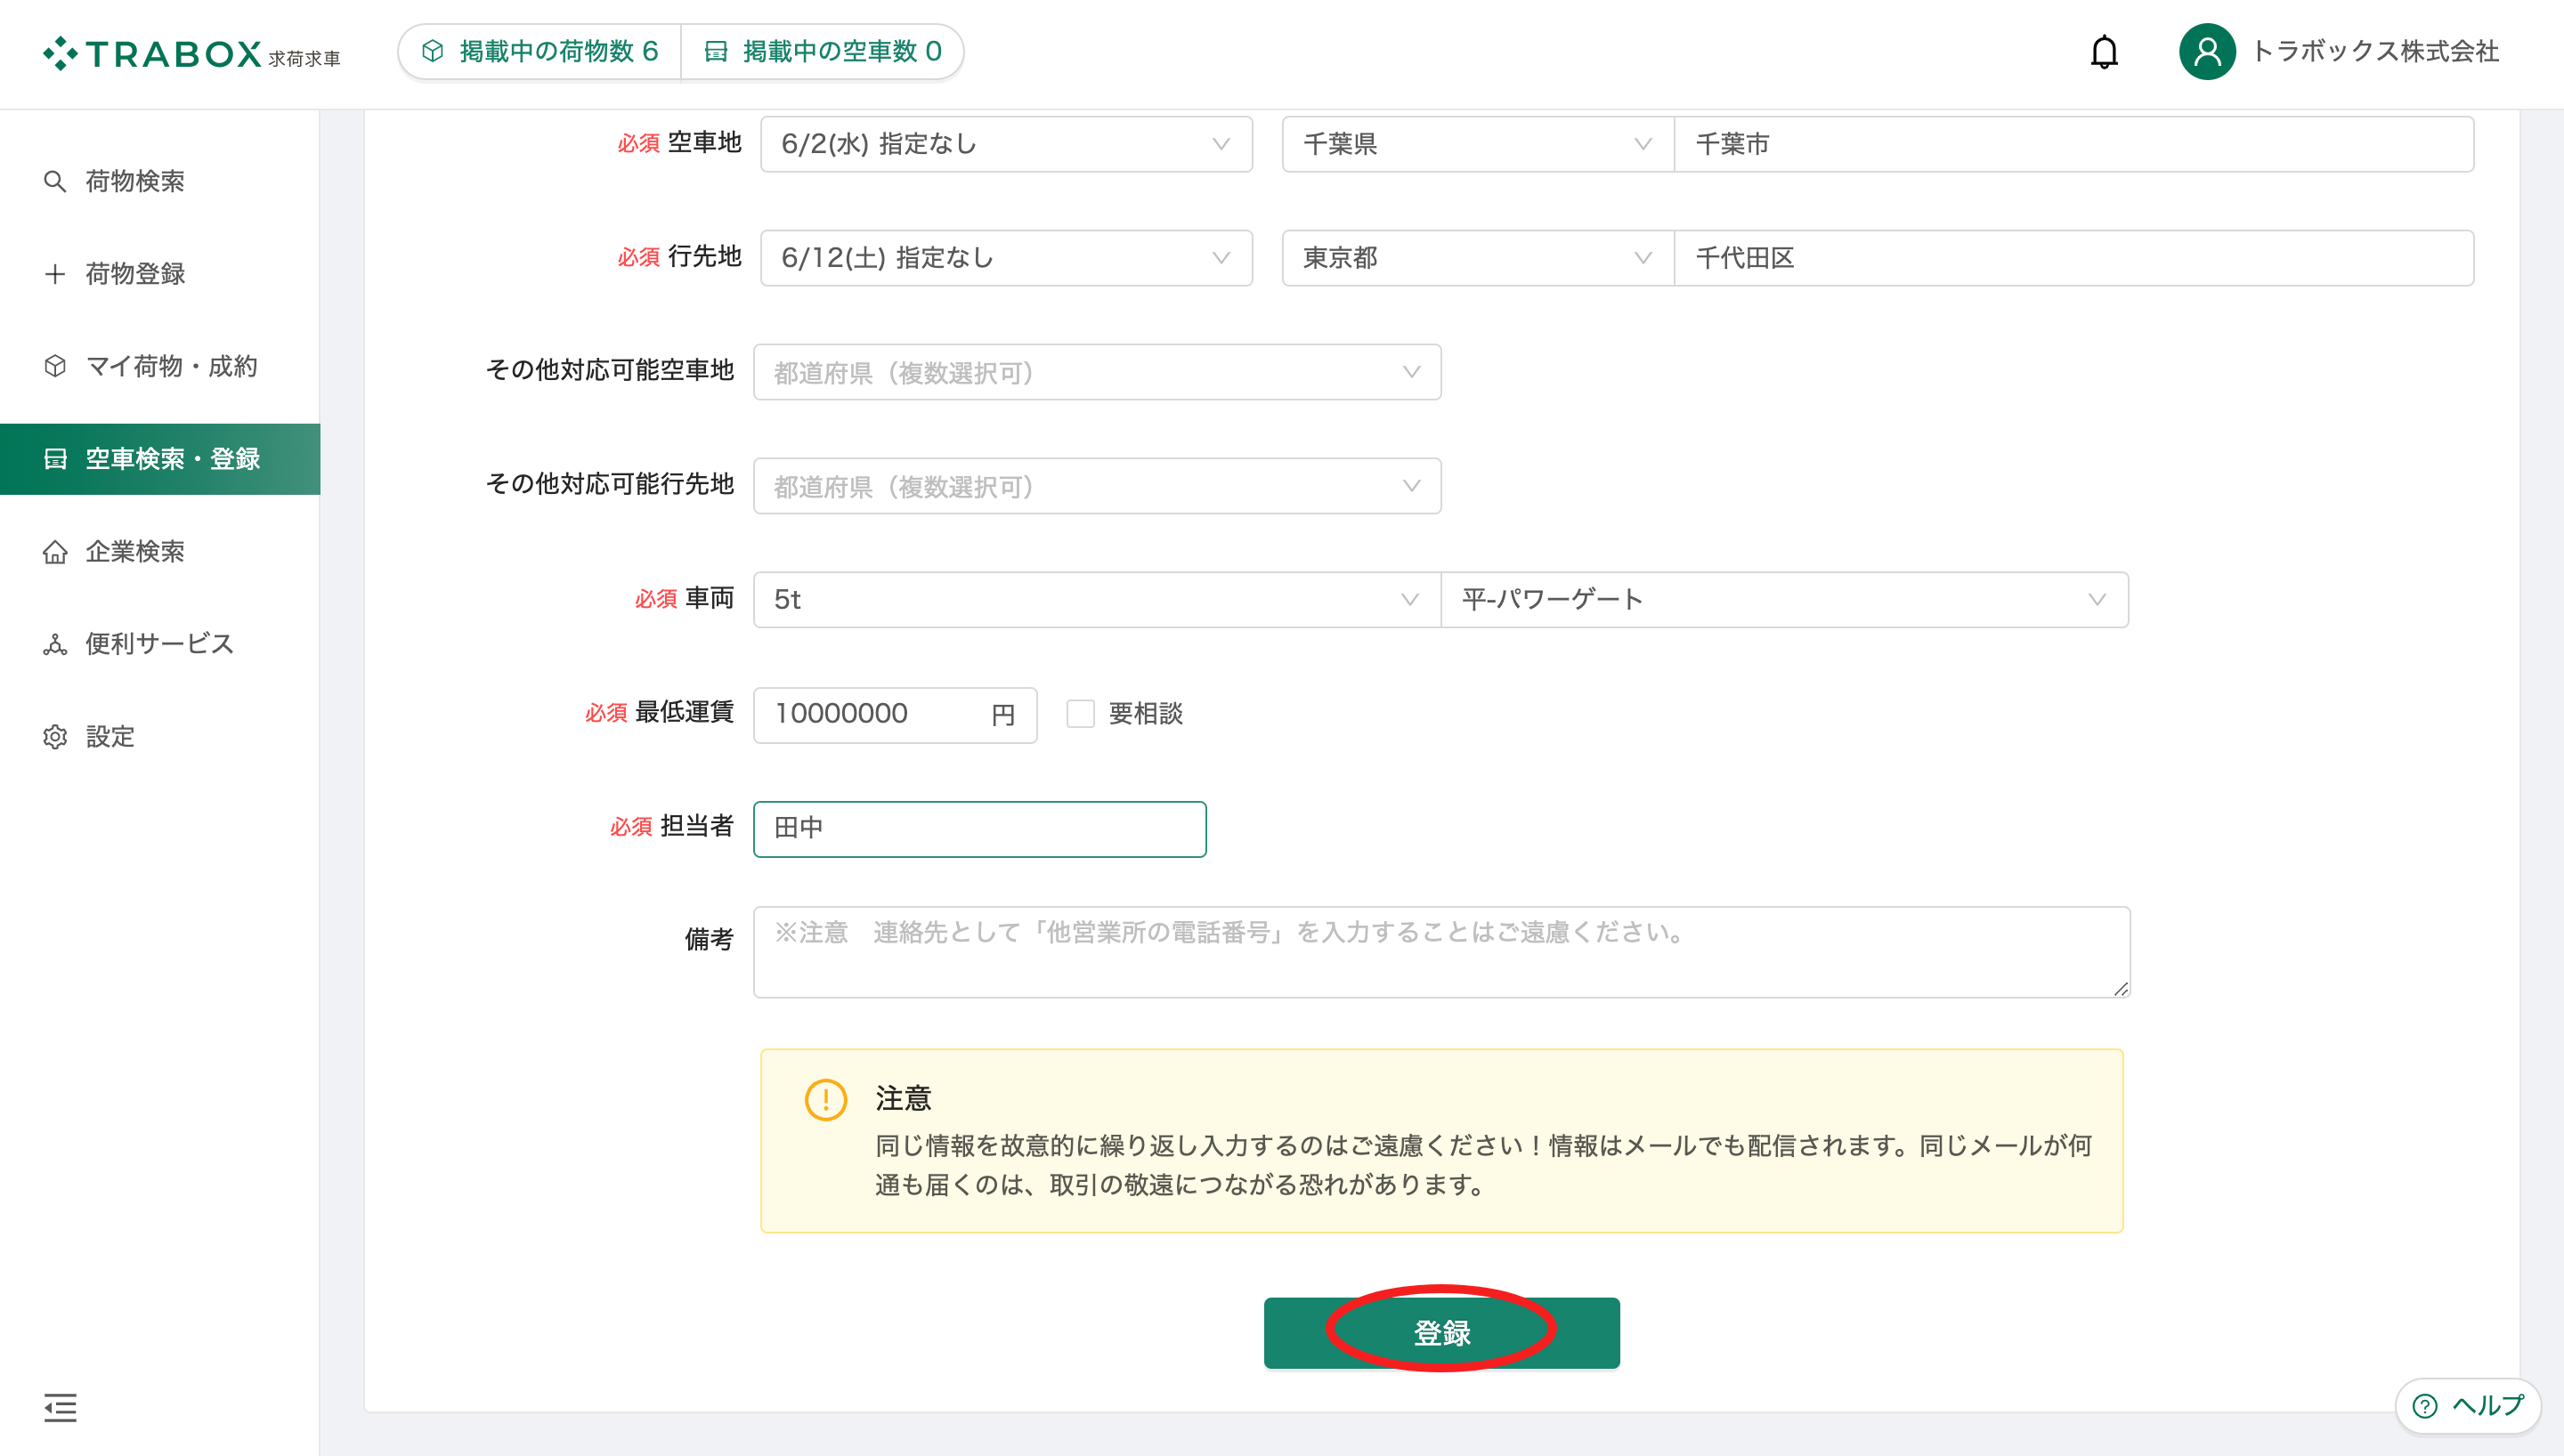Screen dimensions: 2564x1456
Task: Click the box icon beside マイ荷物・成約
Action: 55,366
